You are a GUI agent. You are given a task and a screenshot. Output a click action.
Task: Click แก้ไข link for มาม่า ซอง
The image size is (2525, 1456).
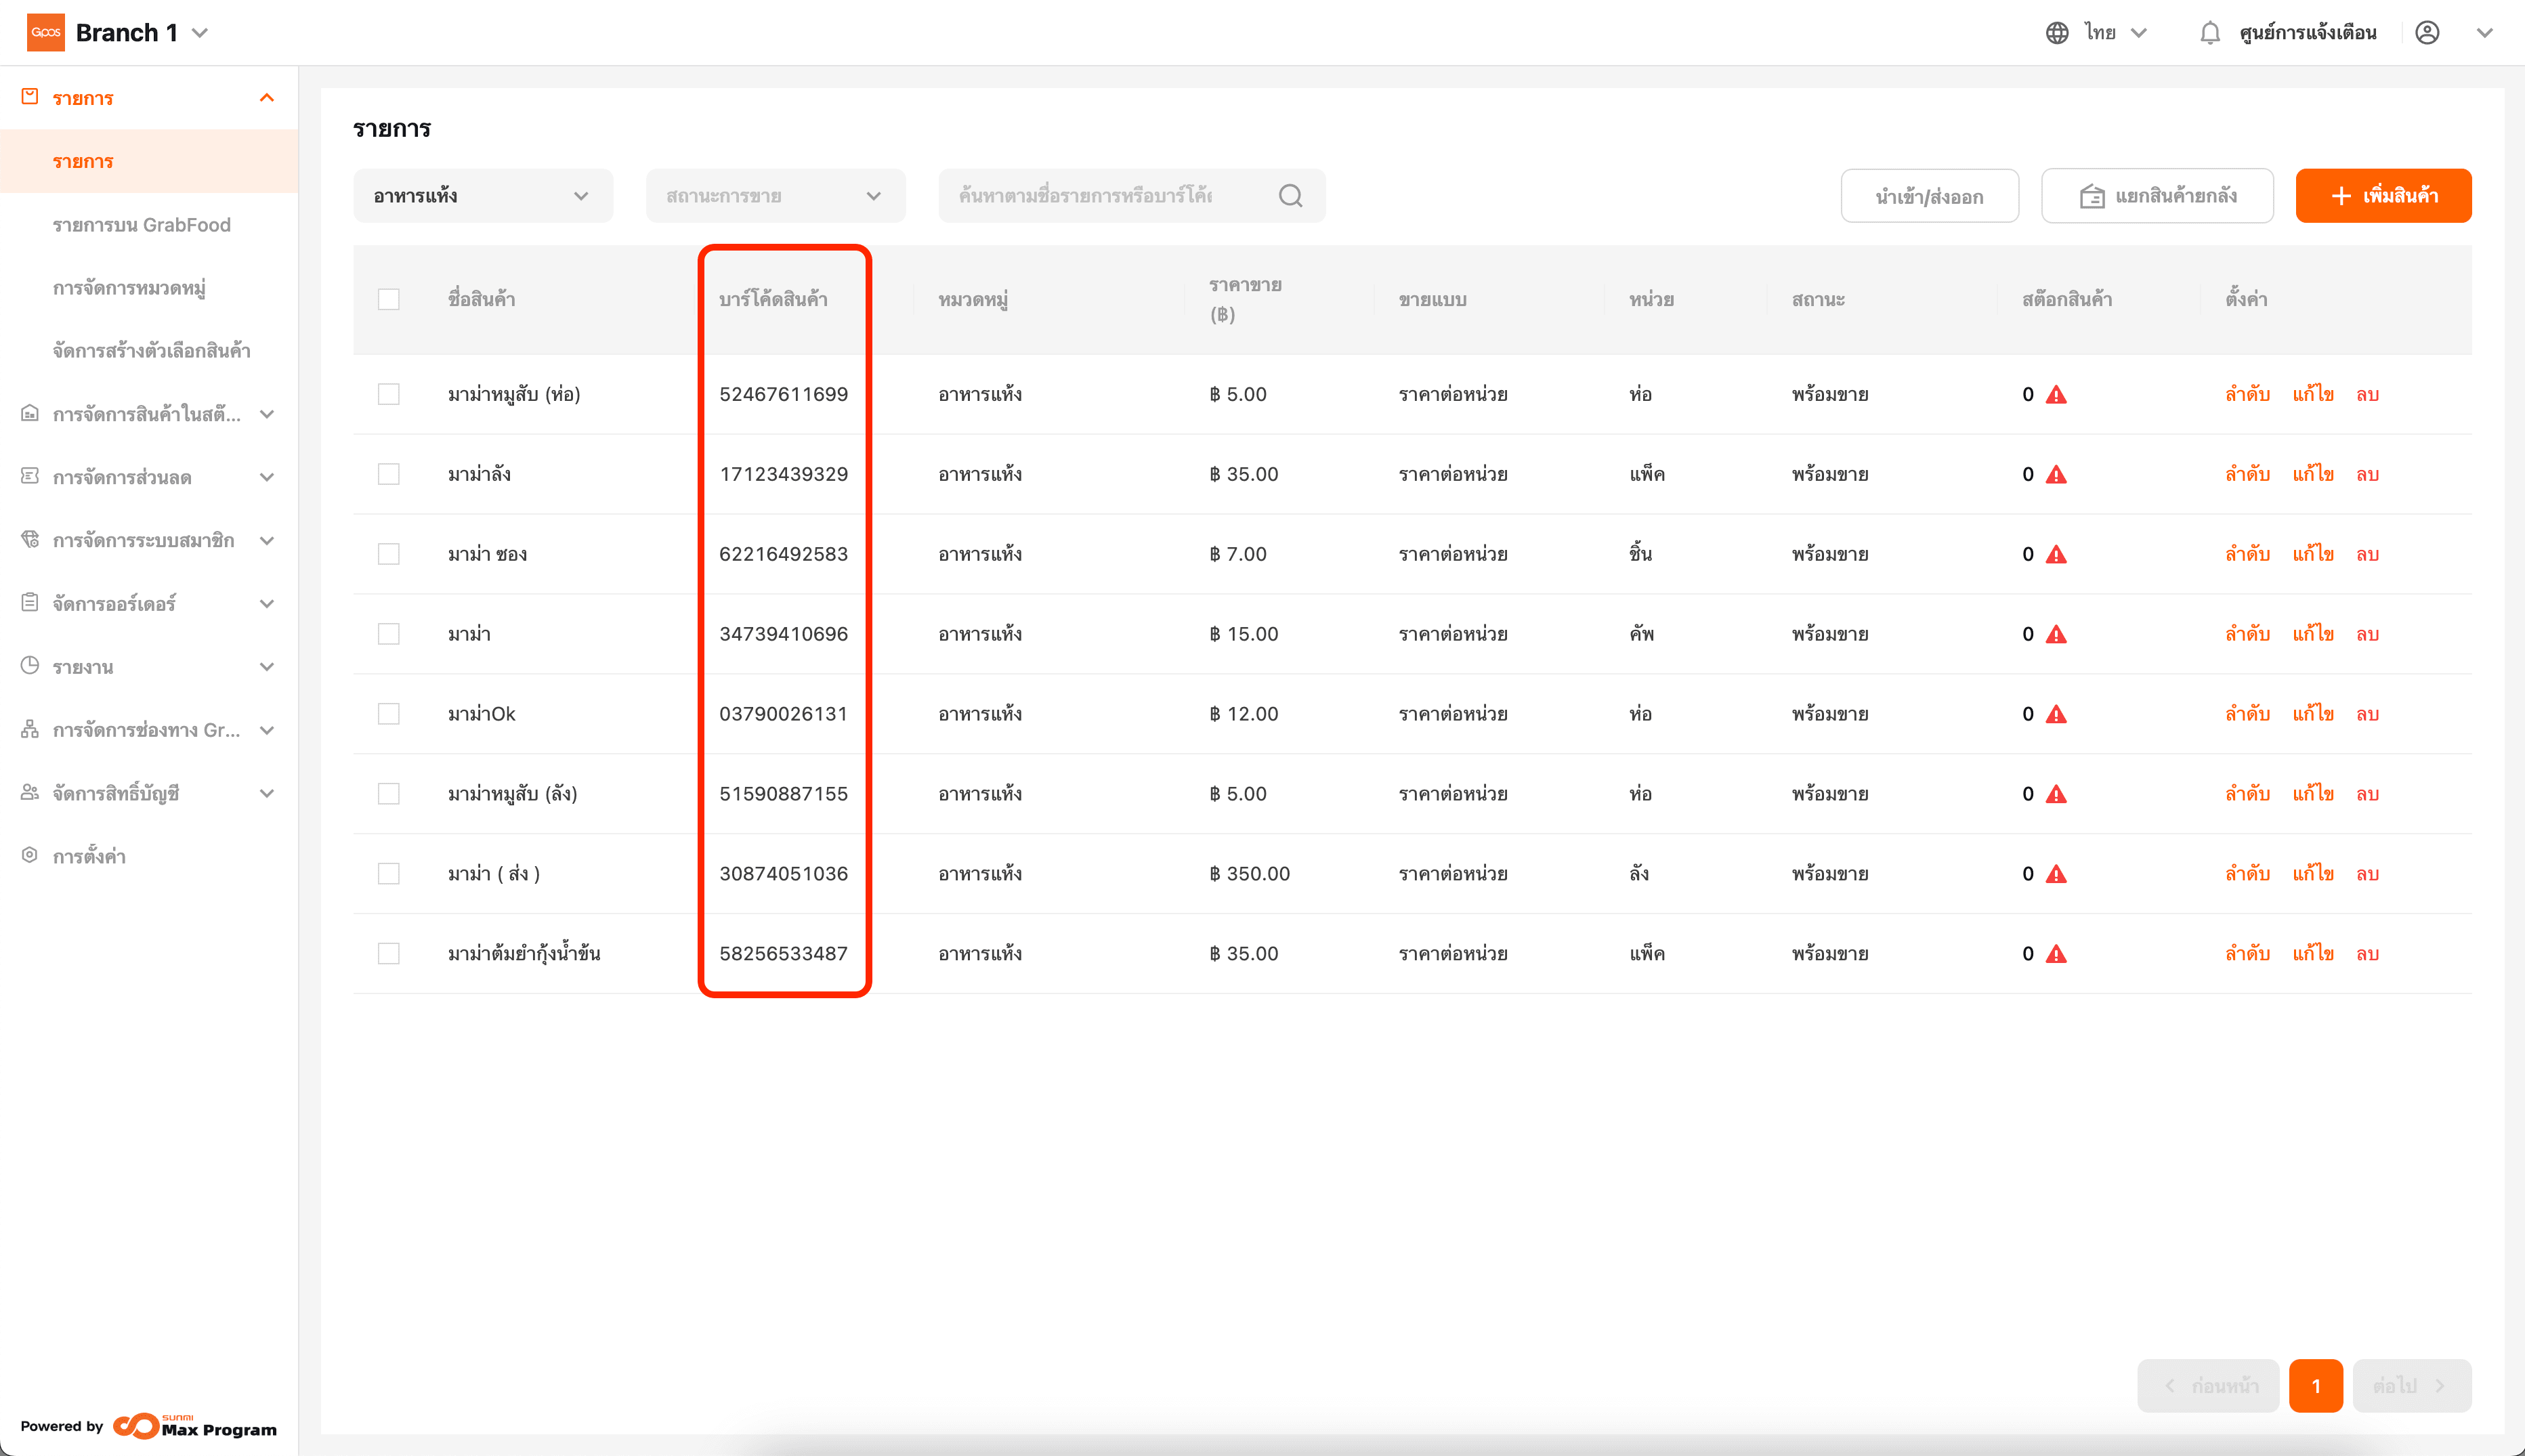[x=2313, y=555]
